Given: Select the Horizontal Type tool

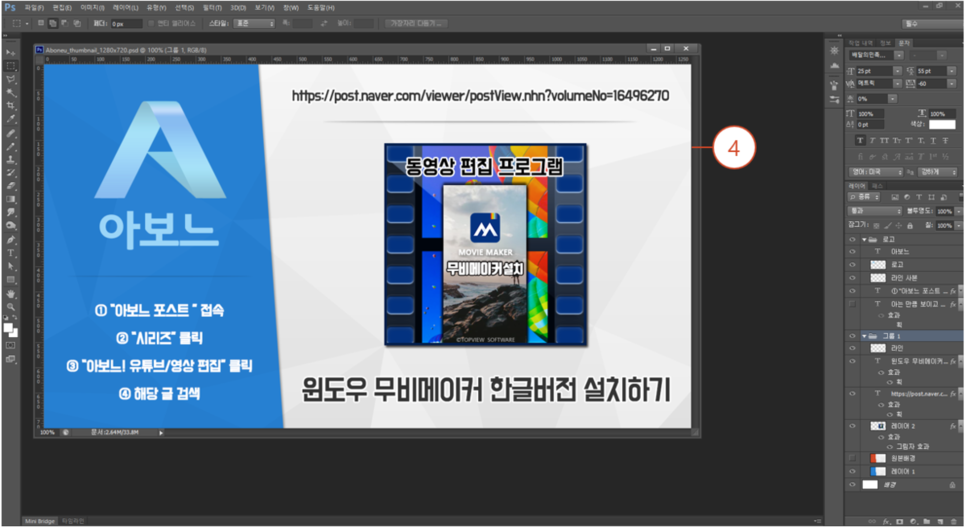Looking at the screenshot, I should pyautogui.click(x=10, y=253).
